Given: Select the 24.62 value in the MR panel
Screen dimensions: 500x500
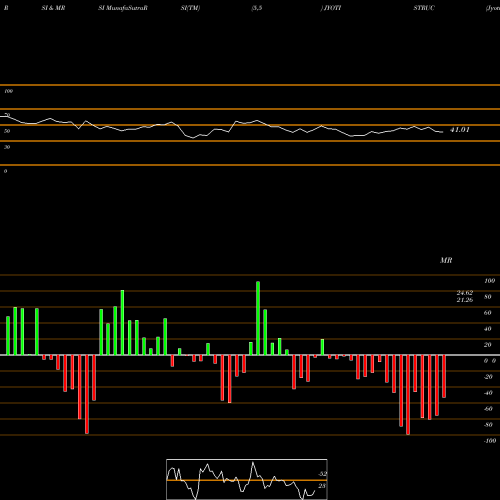Looking at the screenshot, I should (465, 293).
